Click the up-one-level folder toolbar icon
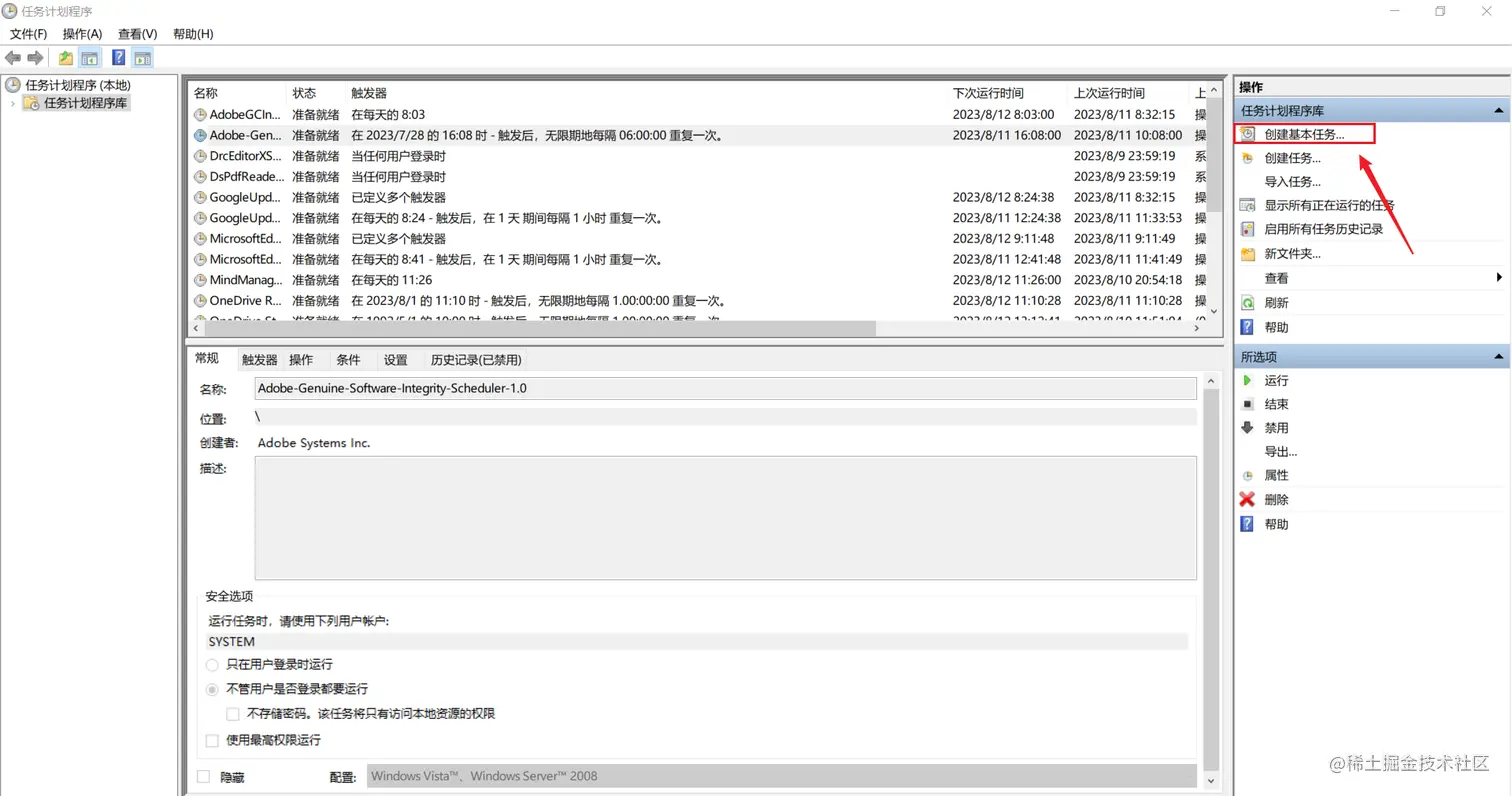The width and height of the screenshot is (1512, 796). 65,58
